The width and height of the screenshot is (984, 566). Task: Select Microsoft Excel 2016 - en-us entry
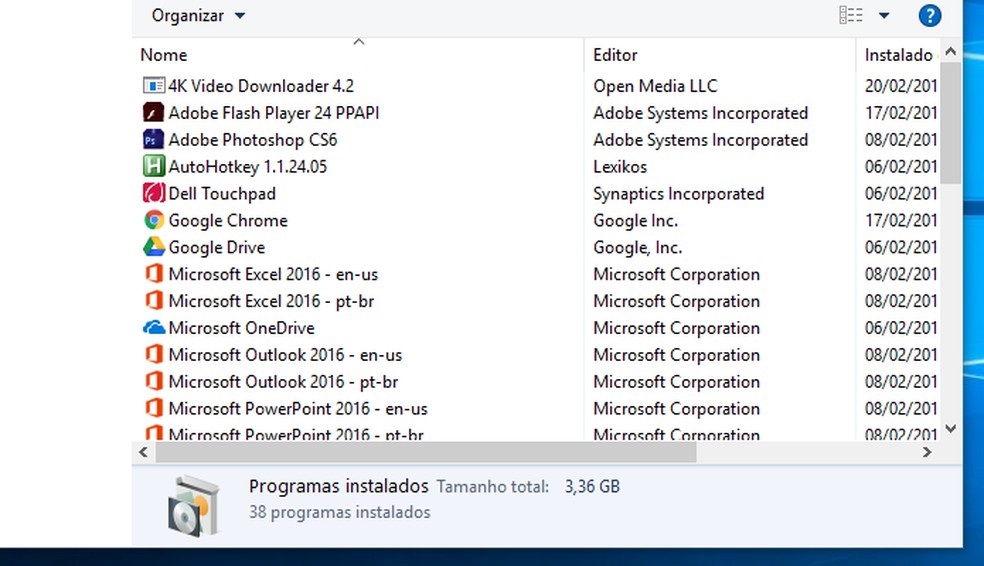coord(273,274)
